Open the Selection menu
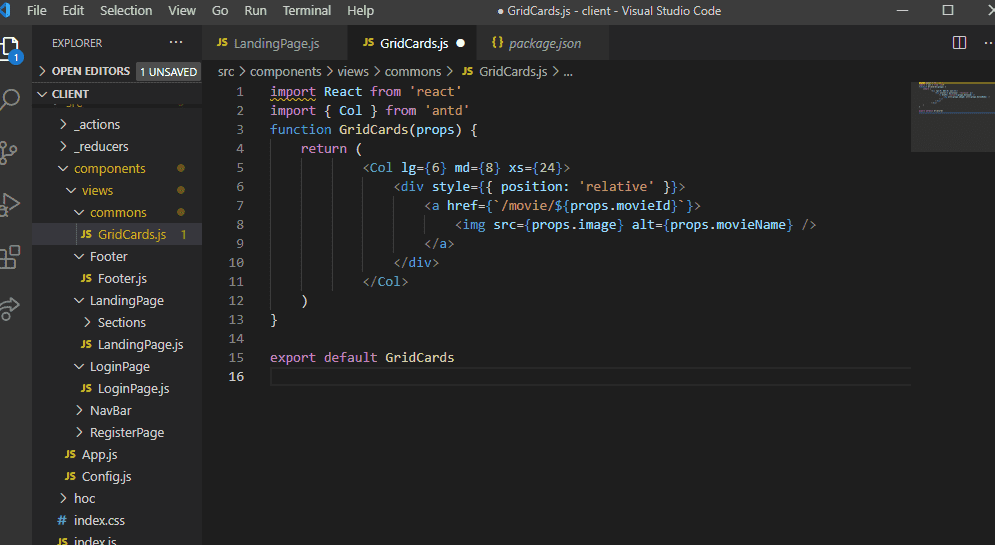The height and width of the screenshot is (545, 995). tap(126, 11)
